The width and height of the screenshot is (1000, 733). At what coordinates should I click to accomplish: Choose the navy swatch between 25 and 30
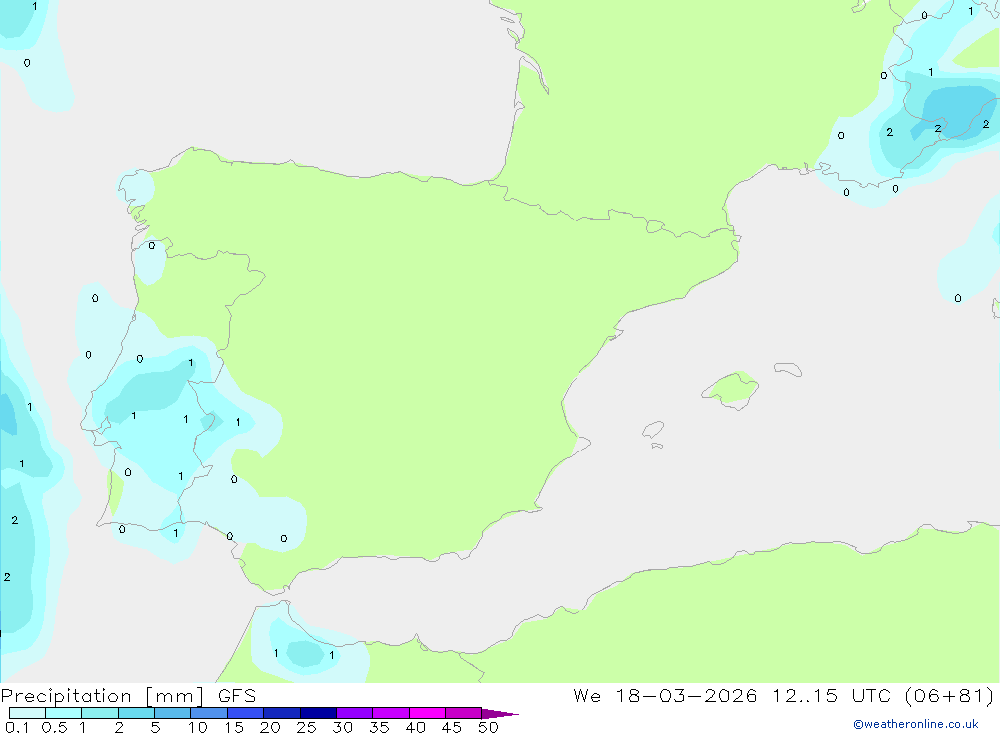tap(318, 713)
